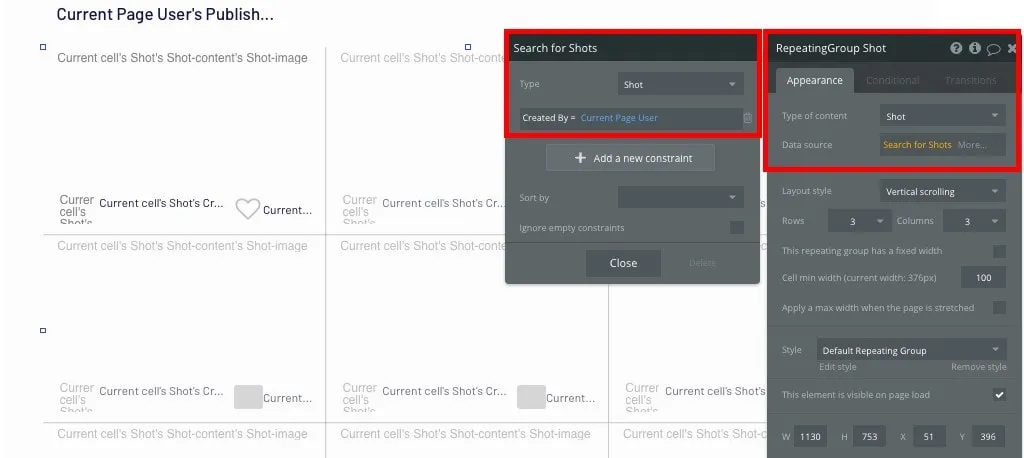
Task: Click the plus icon on Add a new constraint
Action: (x=580, y=158)
